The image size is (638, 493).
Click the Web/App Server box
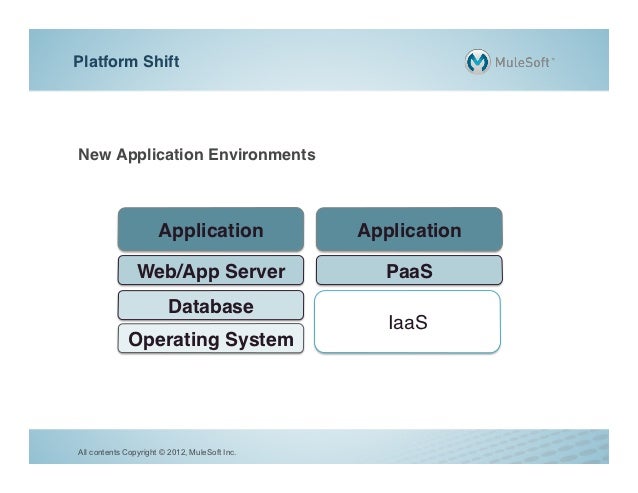(211, 270)
